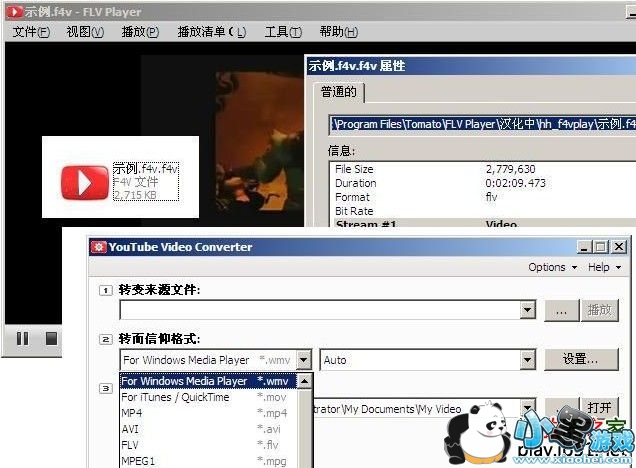Choose MPEG1 format from list
The image size is (636, 468).
[x=208, y=461]
